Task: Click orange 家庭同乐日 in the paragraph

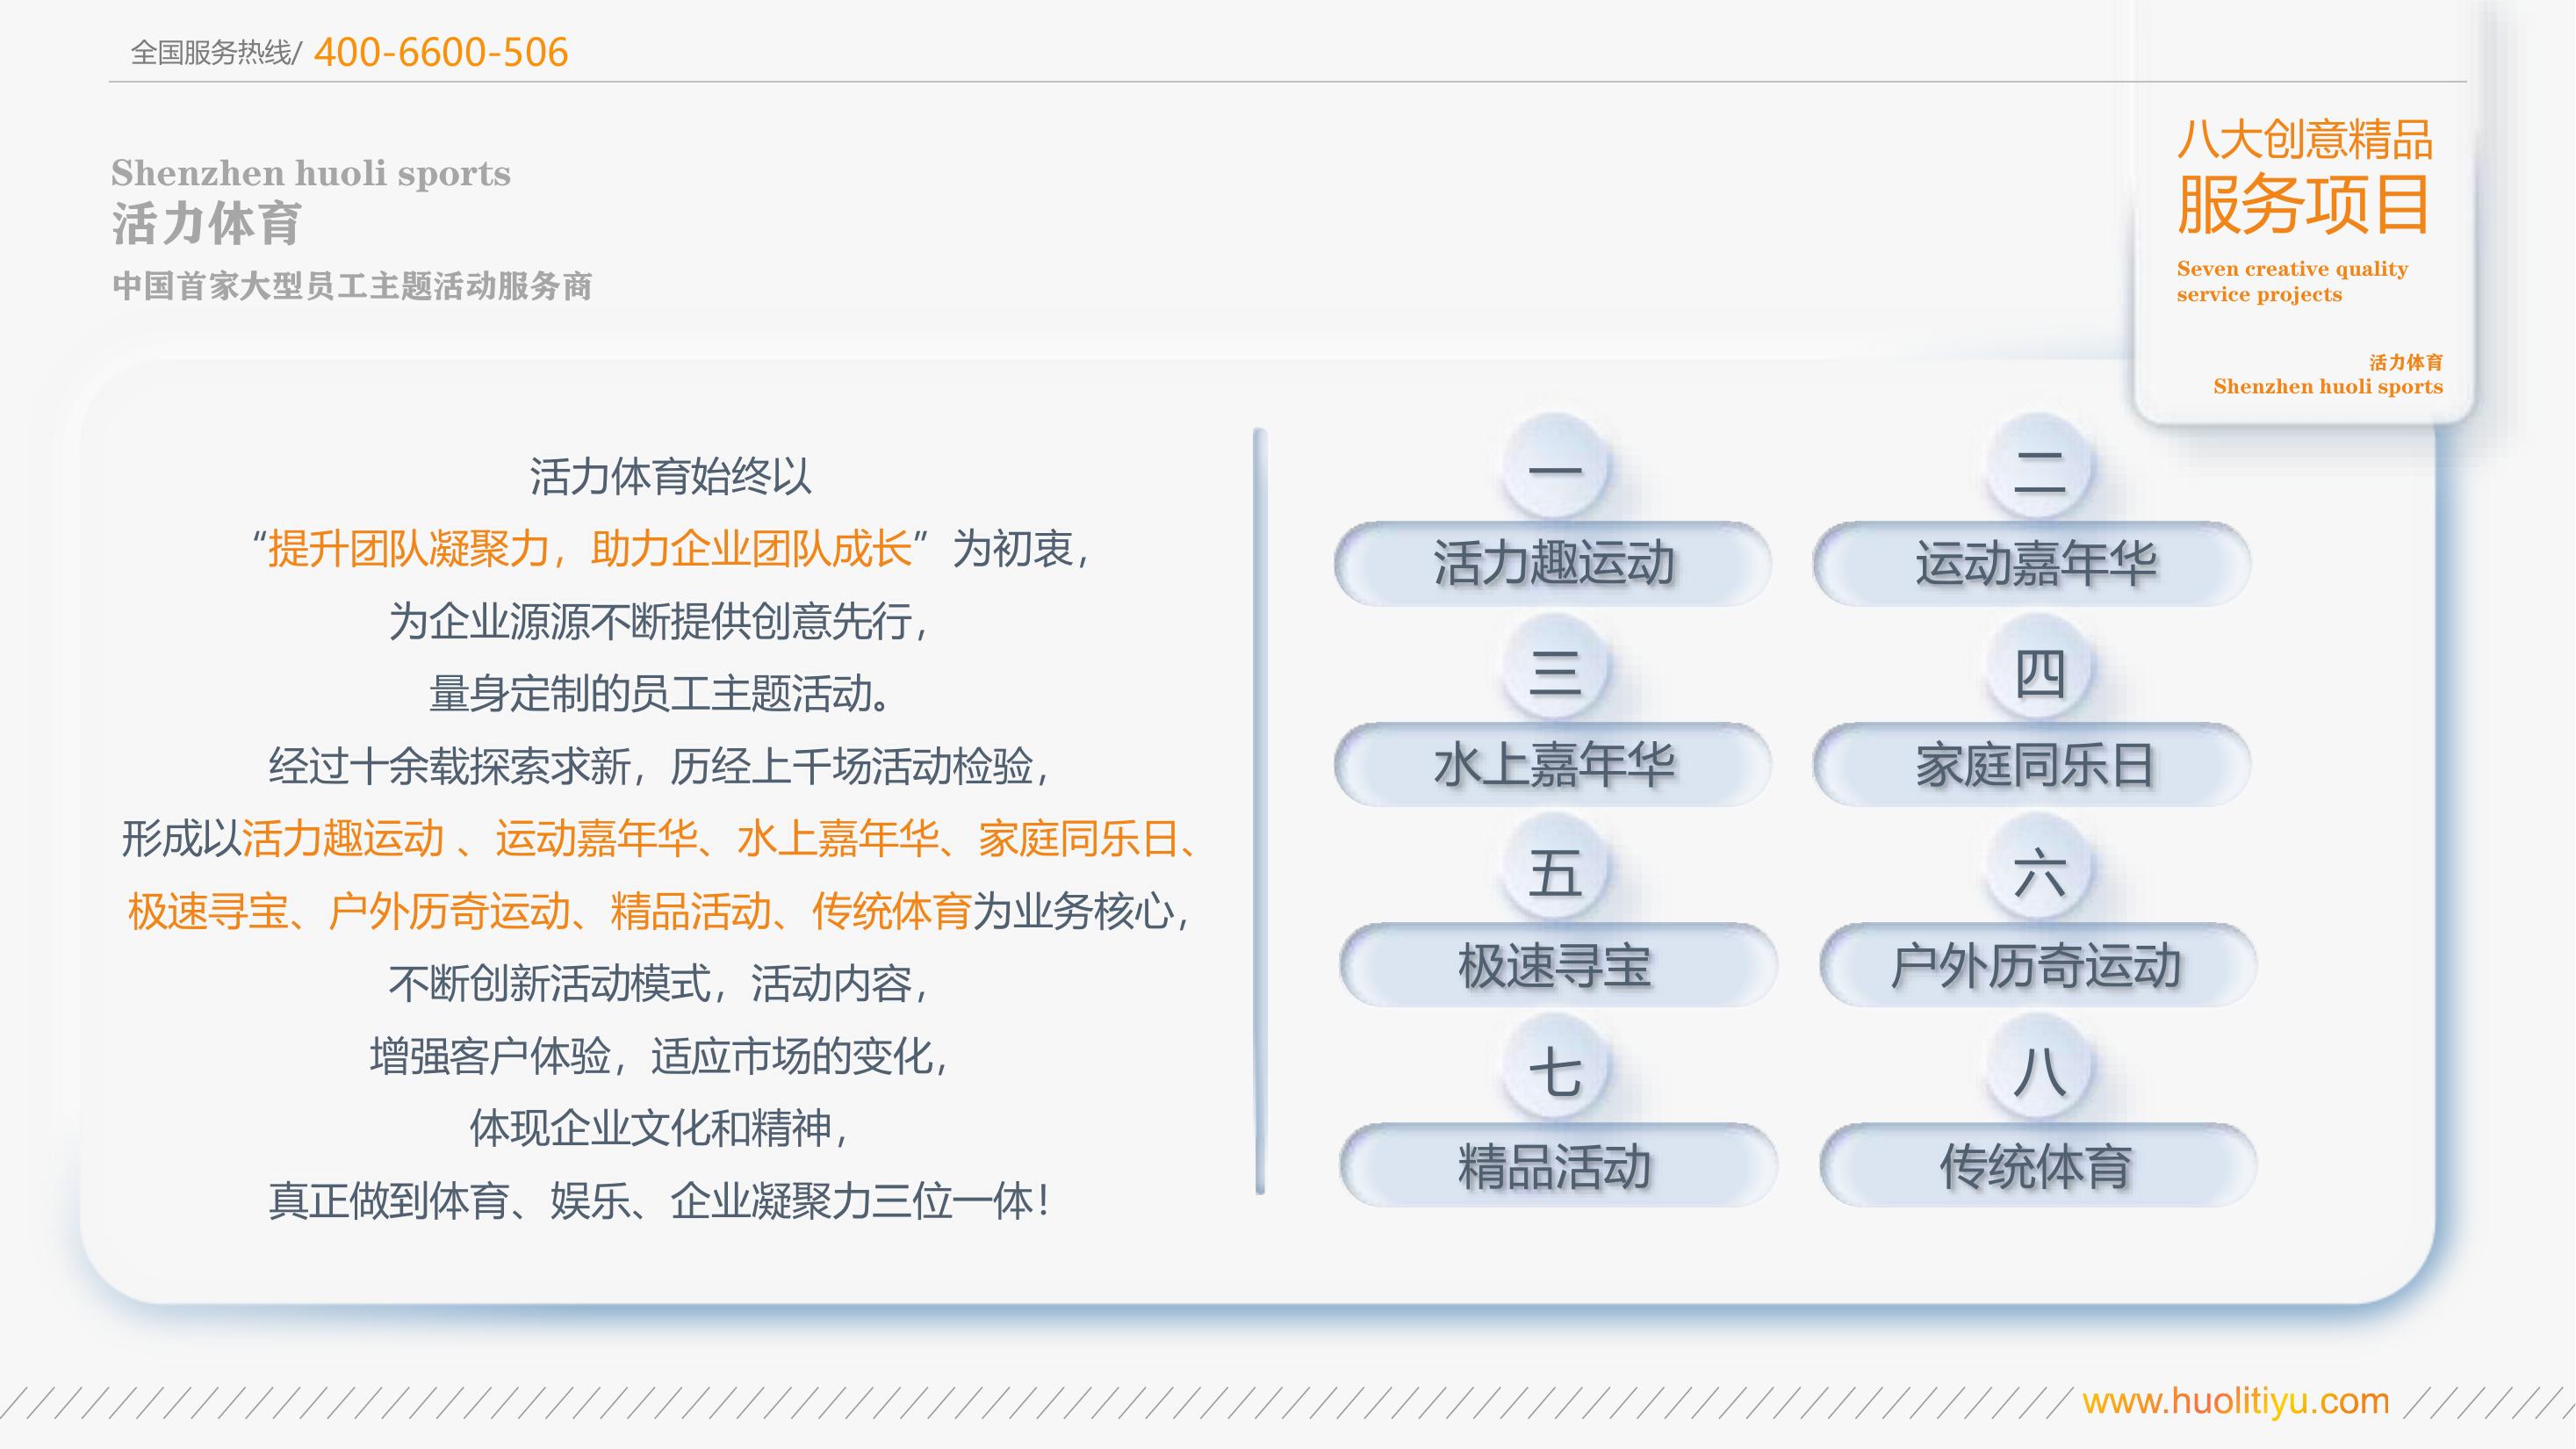Action: click(1079, 838)
